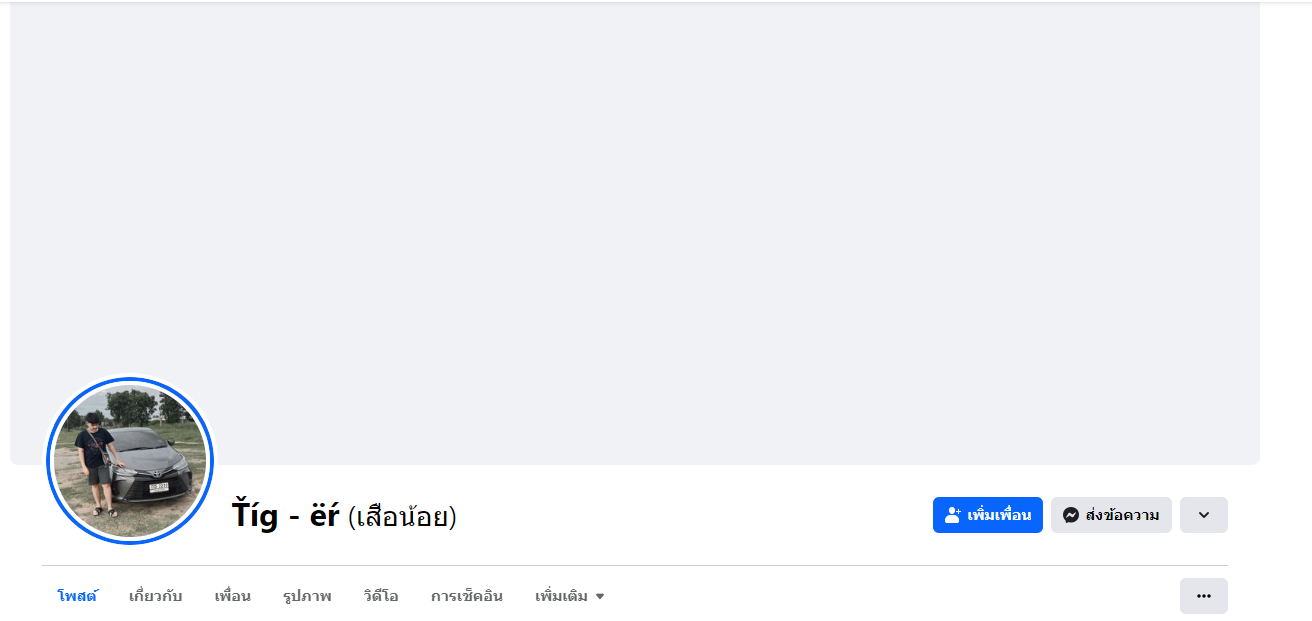Switch to the โพสต์ tab
Screen dimensions: 1312x621
77,596
